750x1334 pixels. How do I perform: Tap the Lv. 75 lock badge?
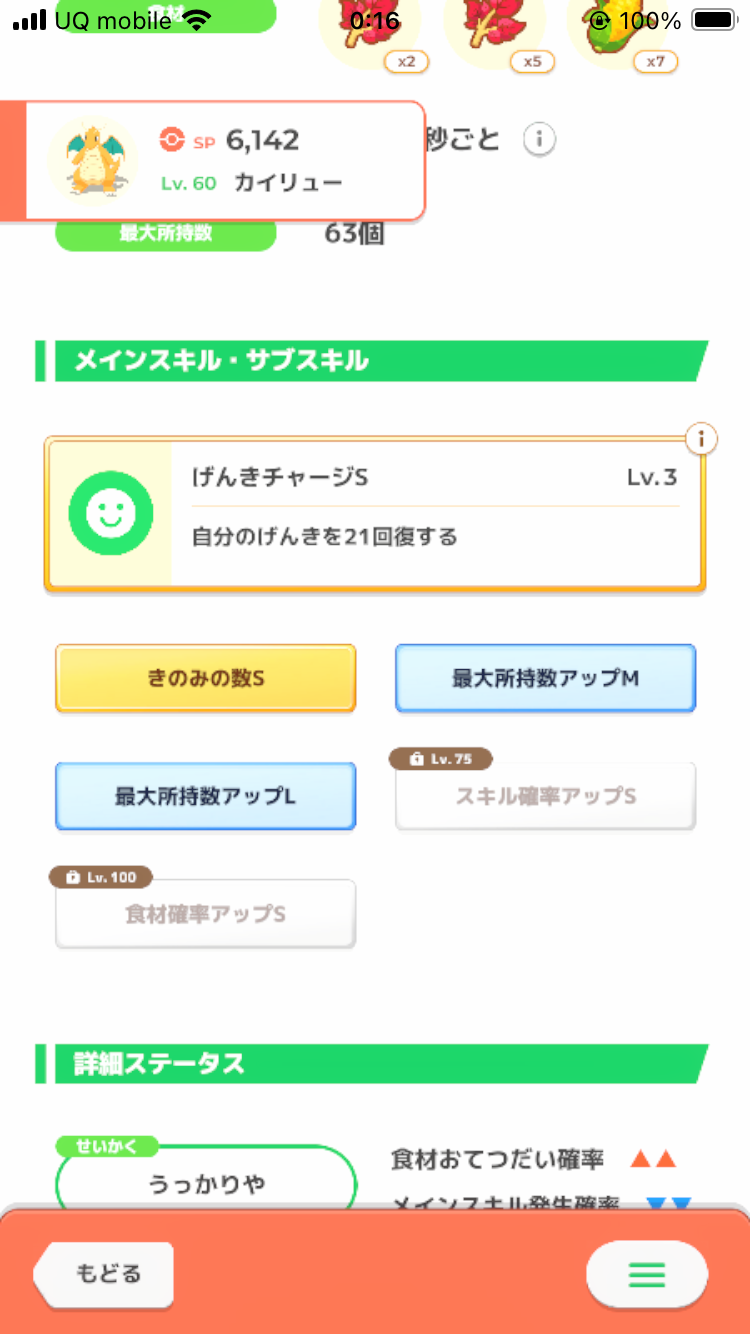click(441, 759)
